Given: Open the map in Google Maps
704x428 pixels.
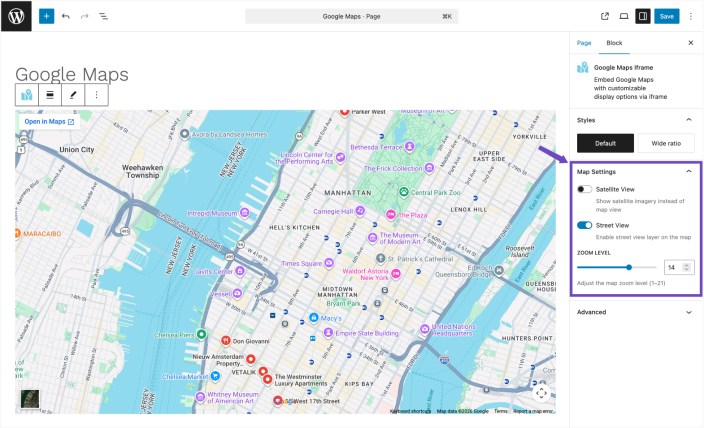Looking at the screenshot, I should click(x=49, y=121).
